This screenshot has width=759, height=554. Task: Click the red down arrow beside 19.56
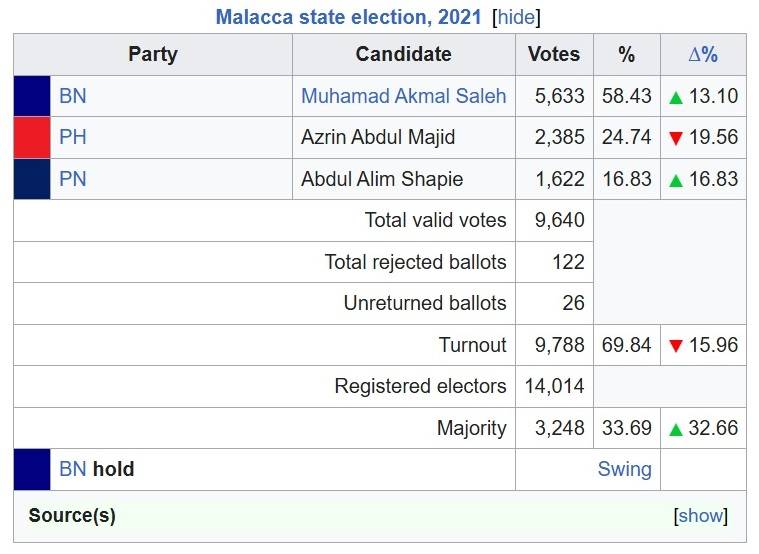point(675,139)
